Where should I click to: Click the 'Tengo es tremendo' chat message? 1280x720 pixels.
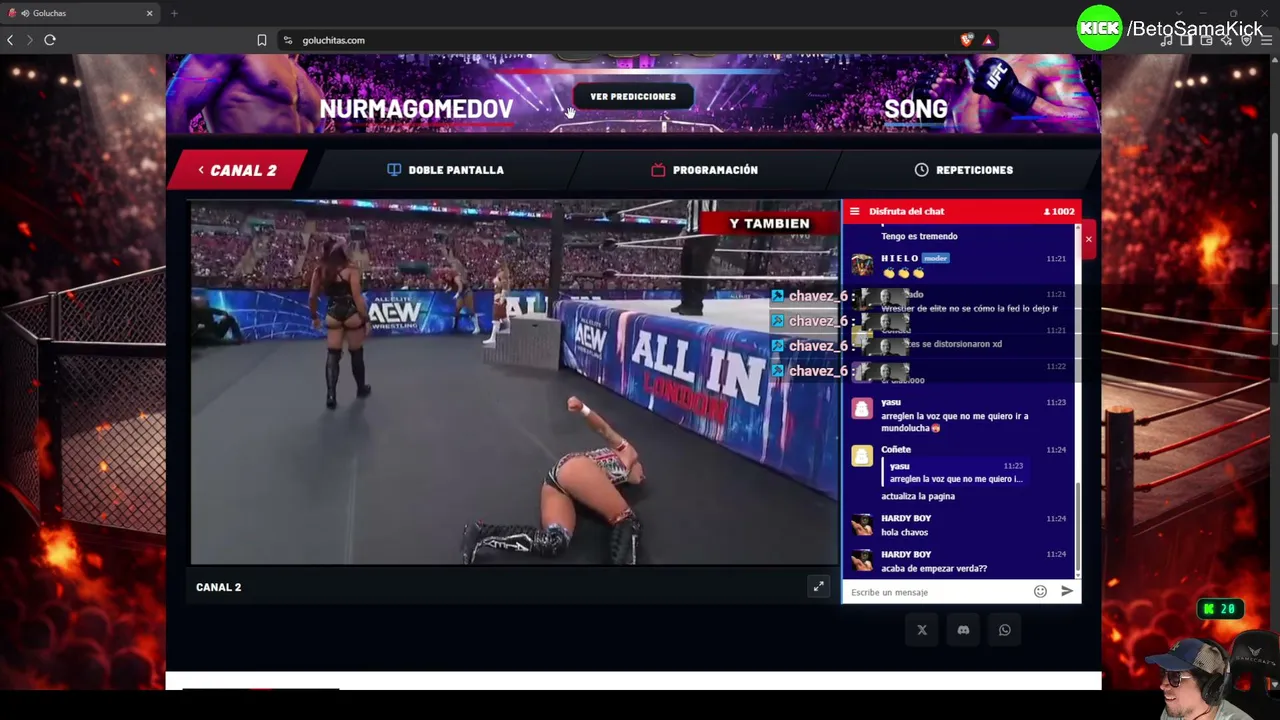[x=919, y=236]
